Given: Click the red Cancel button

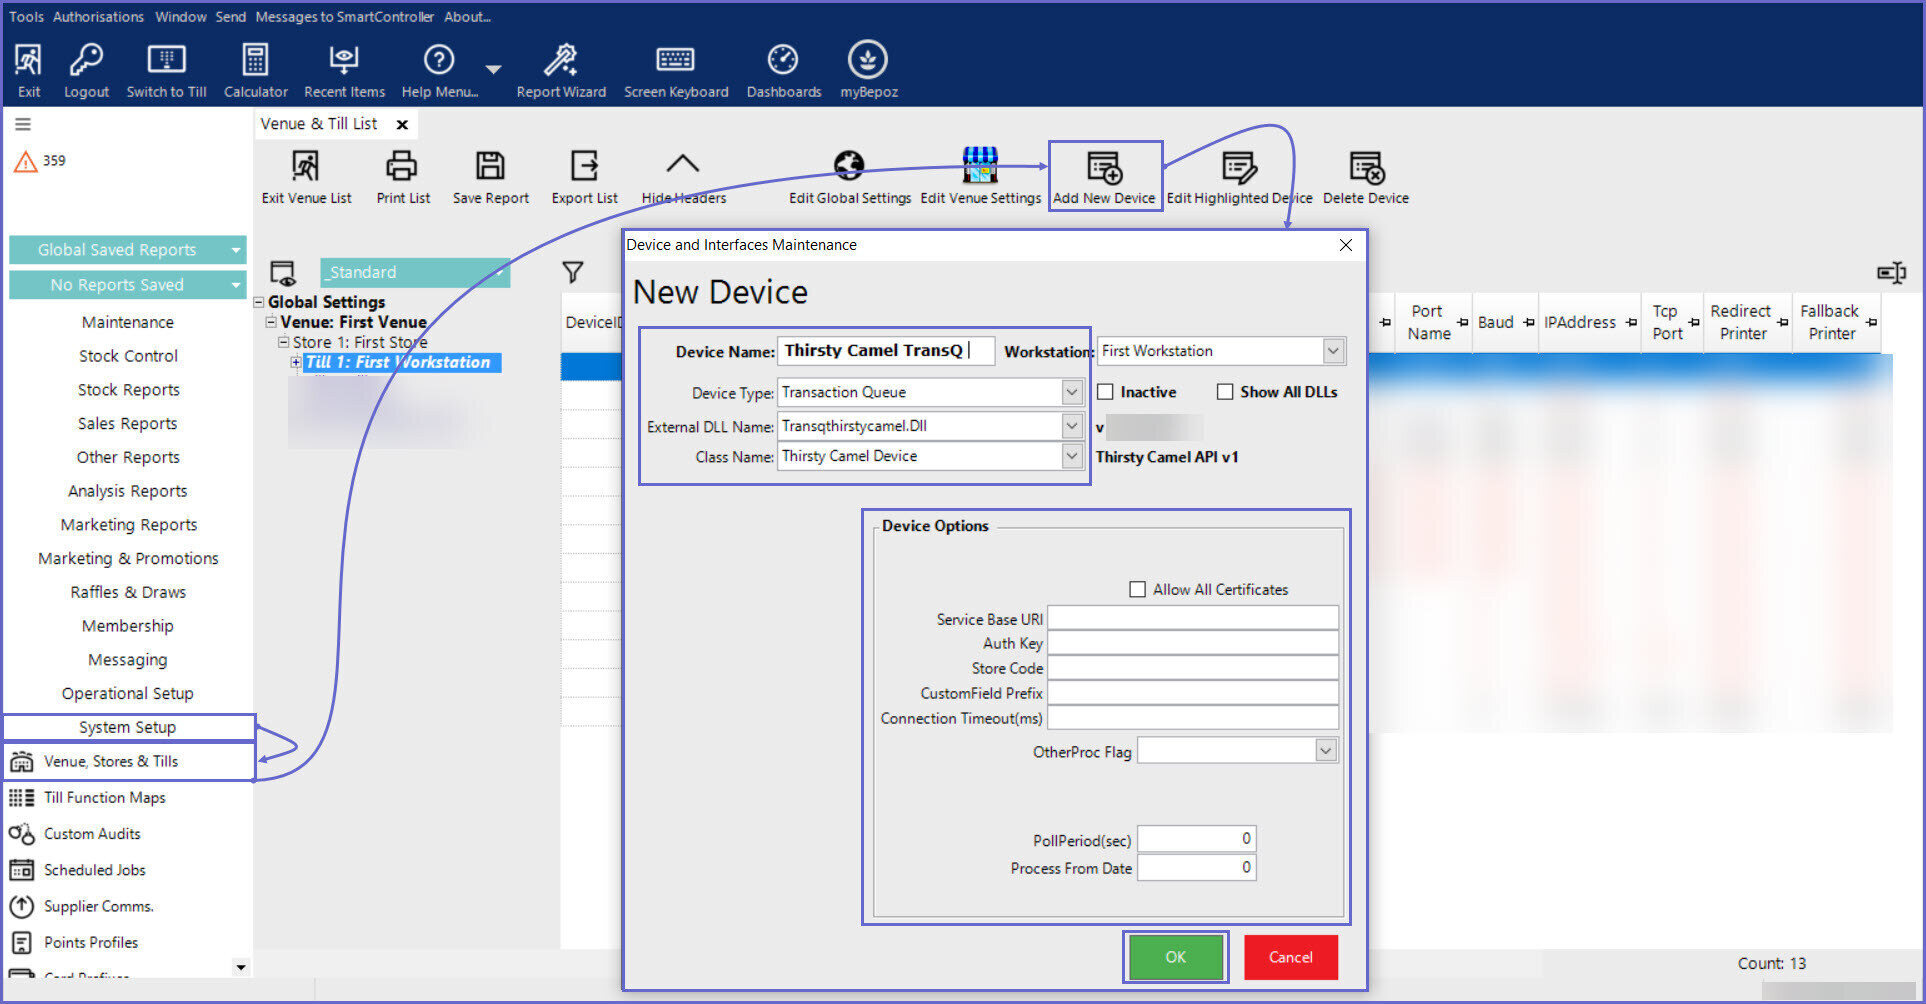Looking at the screenshot, I should click(x=1290, y=957).
